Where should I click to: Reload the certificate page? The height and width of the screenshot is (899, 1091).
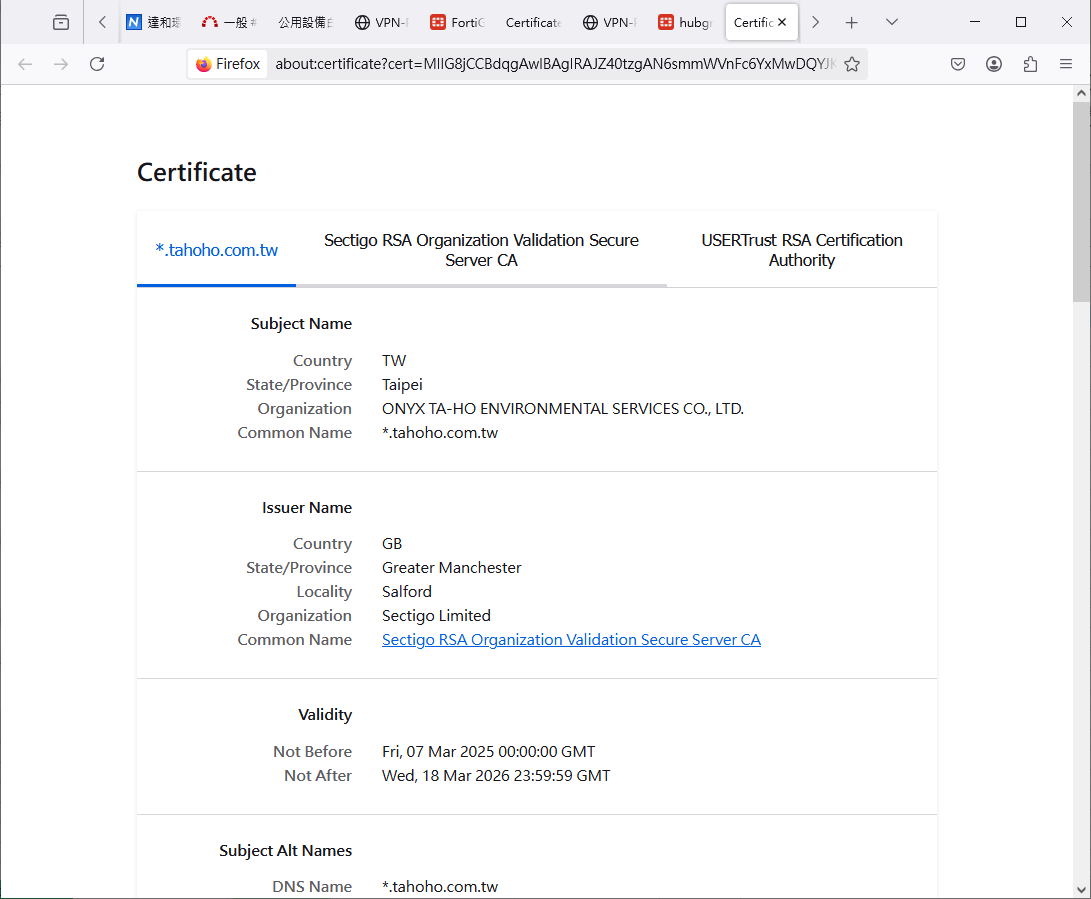coord(97,64)
